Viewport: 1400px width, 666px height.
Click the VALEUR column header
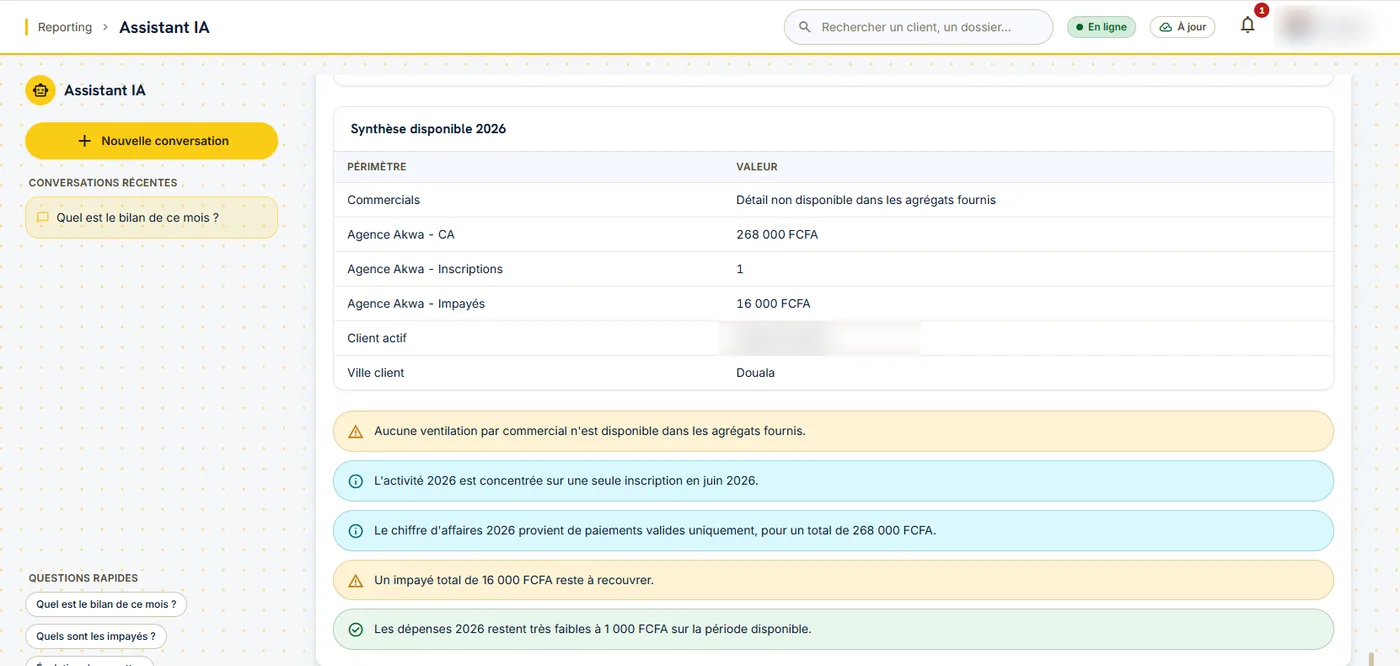tap(757, 167)
